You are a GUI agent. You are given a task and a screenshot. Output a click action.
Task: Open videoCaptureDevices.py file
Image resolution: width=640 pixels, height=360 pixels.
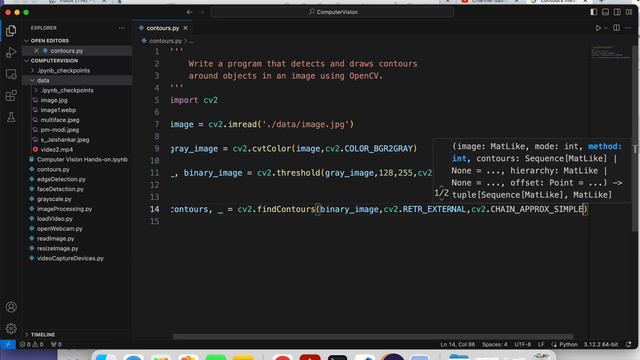pyautogui.click(x=70, y=258)
